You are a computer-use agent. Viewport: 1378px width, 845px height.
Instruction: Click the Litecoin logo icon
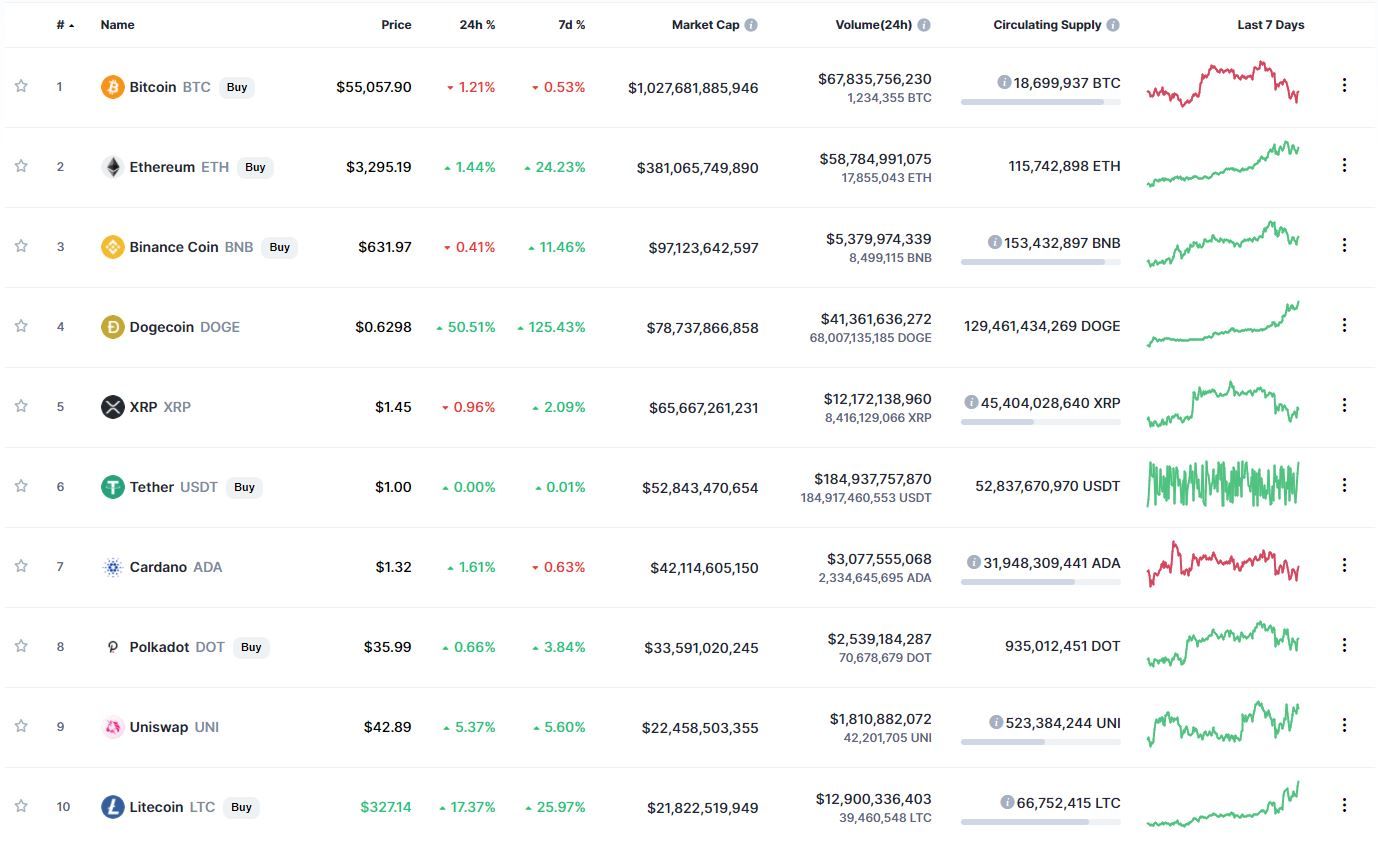113,807
